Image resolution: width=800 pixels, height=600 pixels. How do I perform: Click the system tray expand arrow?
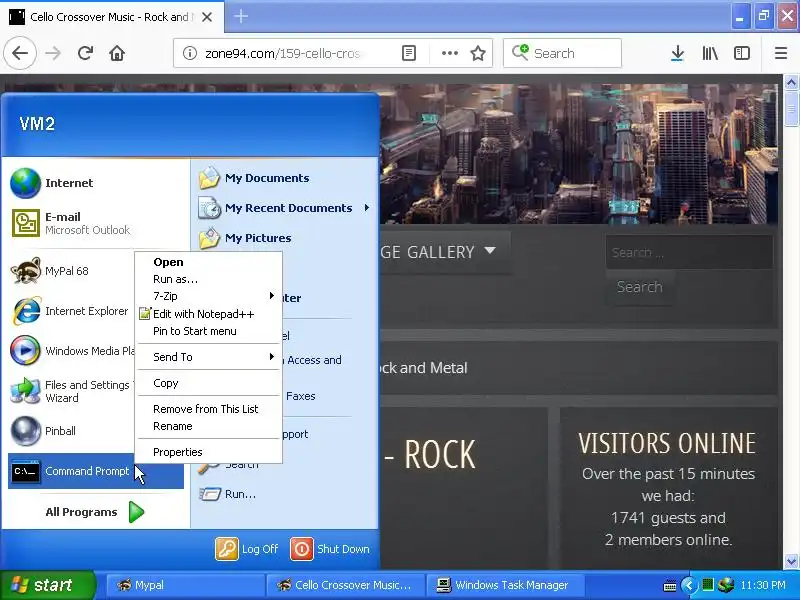[689, 585]
